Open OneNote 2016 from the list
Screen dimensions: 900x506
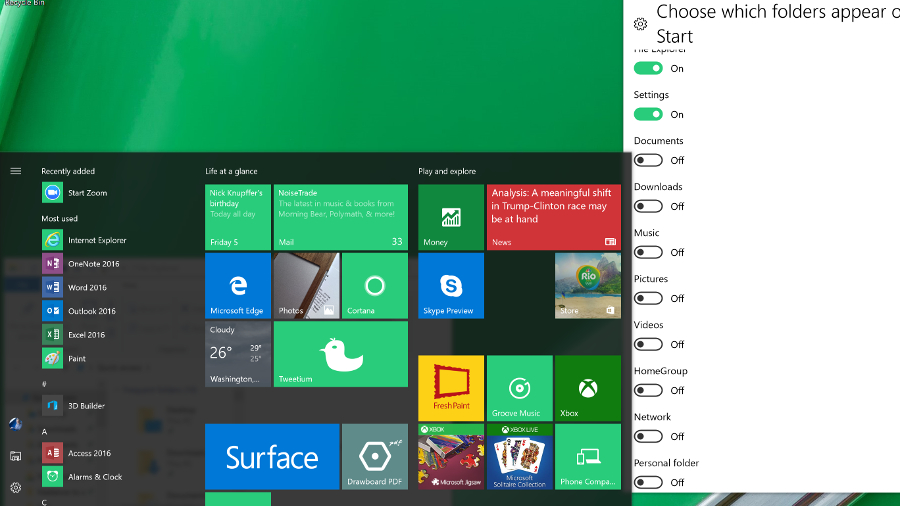(52, 263)
